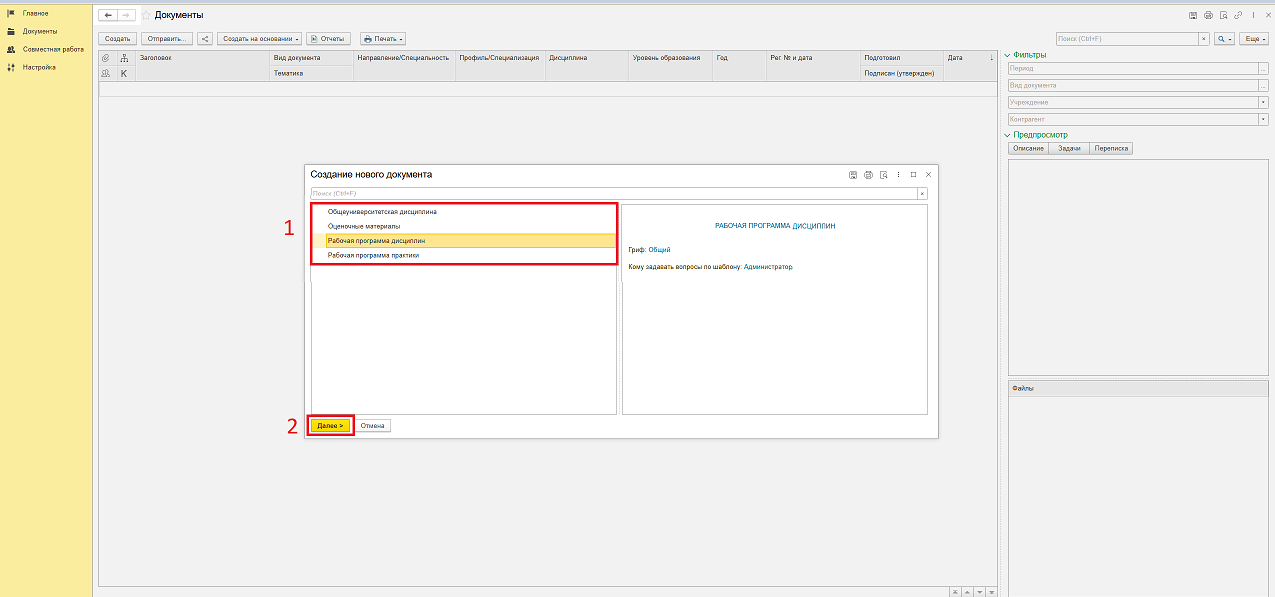Click the save icon in dialog header
Viewport: 1275px width, 597px height.
coord(853,174)
